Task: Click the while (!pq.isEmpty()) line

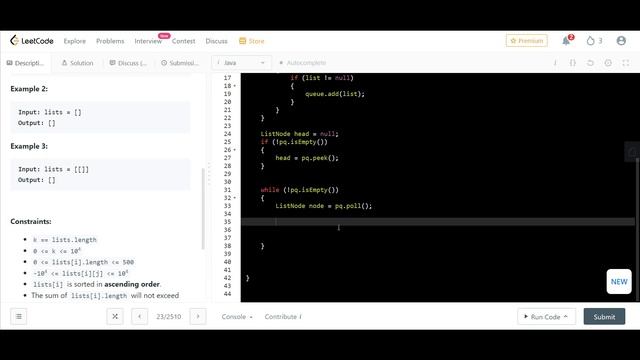Action: (x=300, y=190)
